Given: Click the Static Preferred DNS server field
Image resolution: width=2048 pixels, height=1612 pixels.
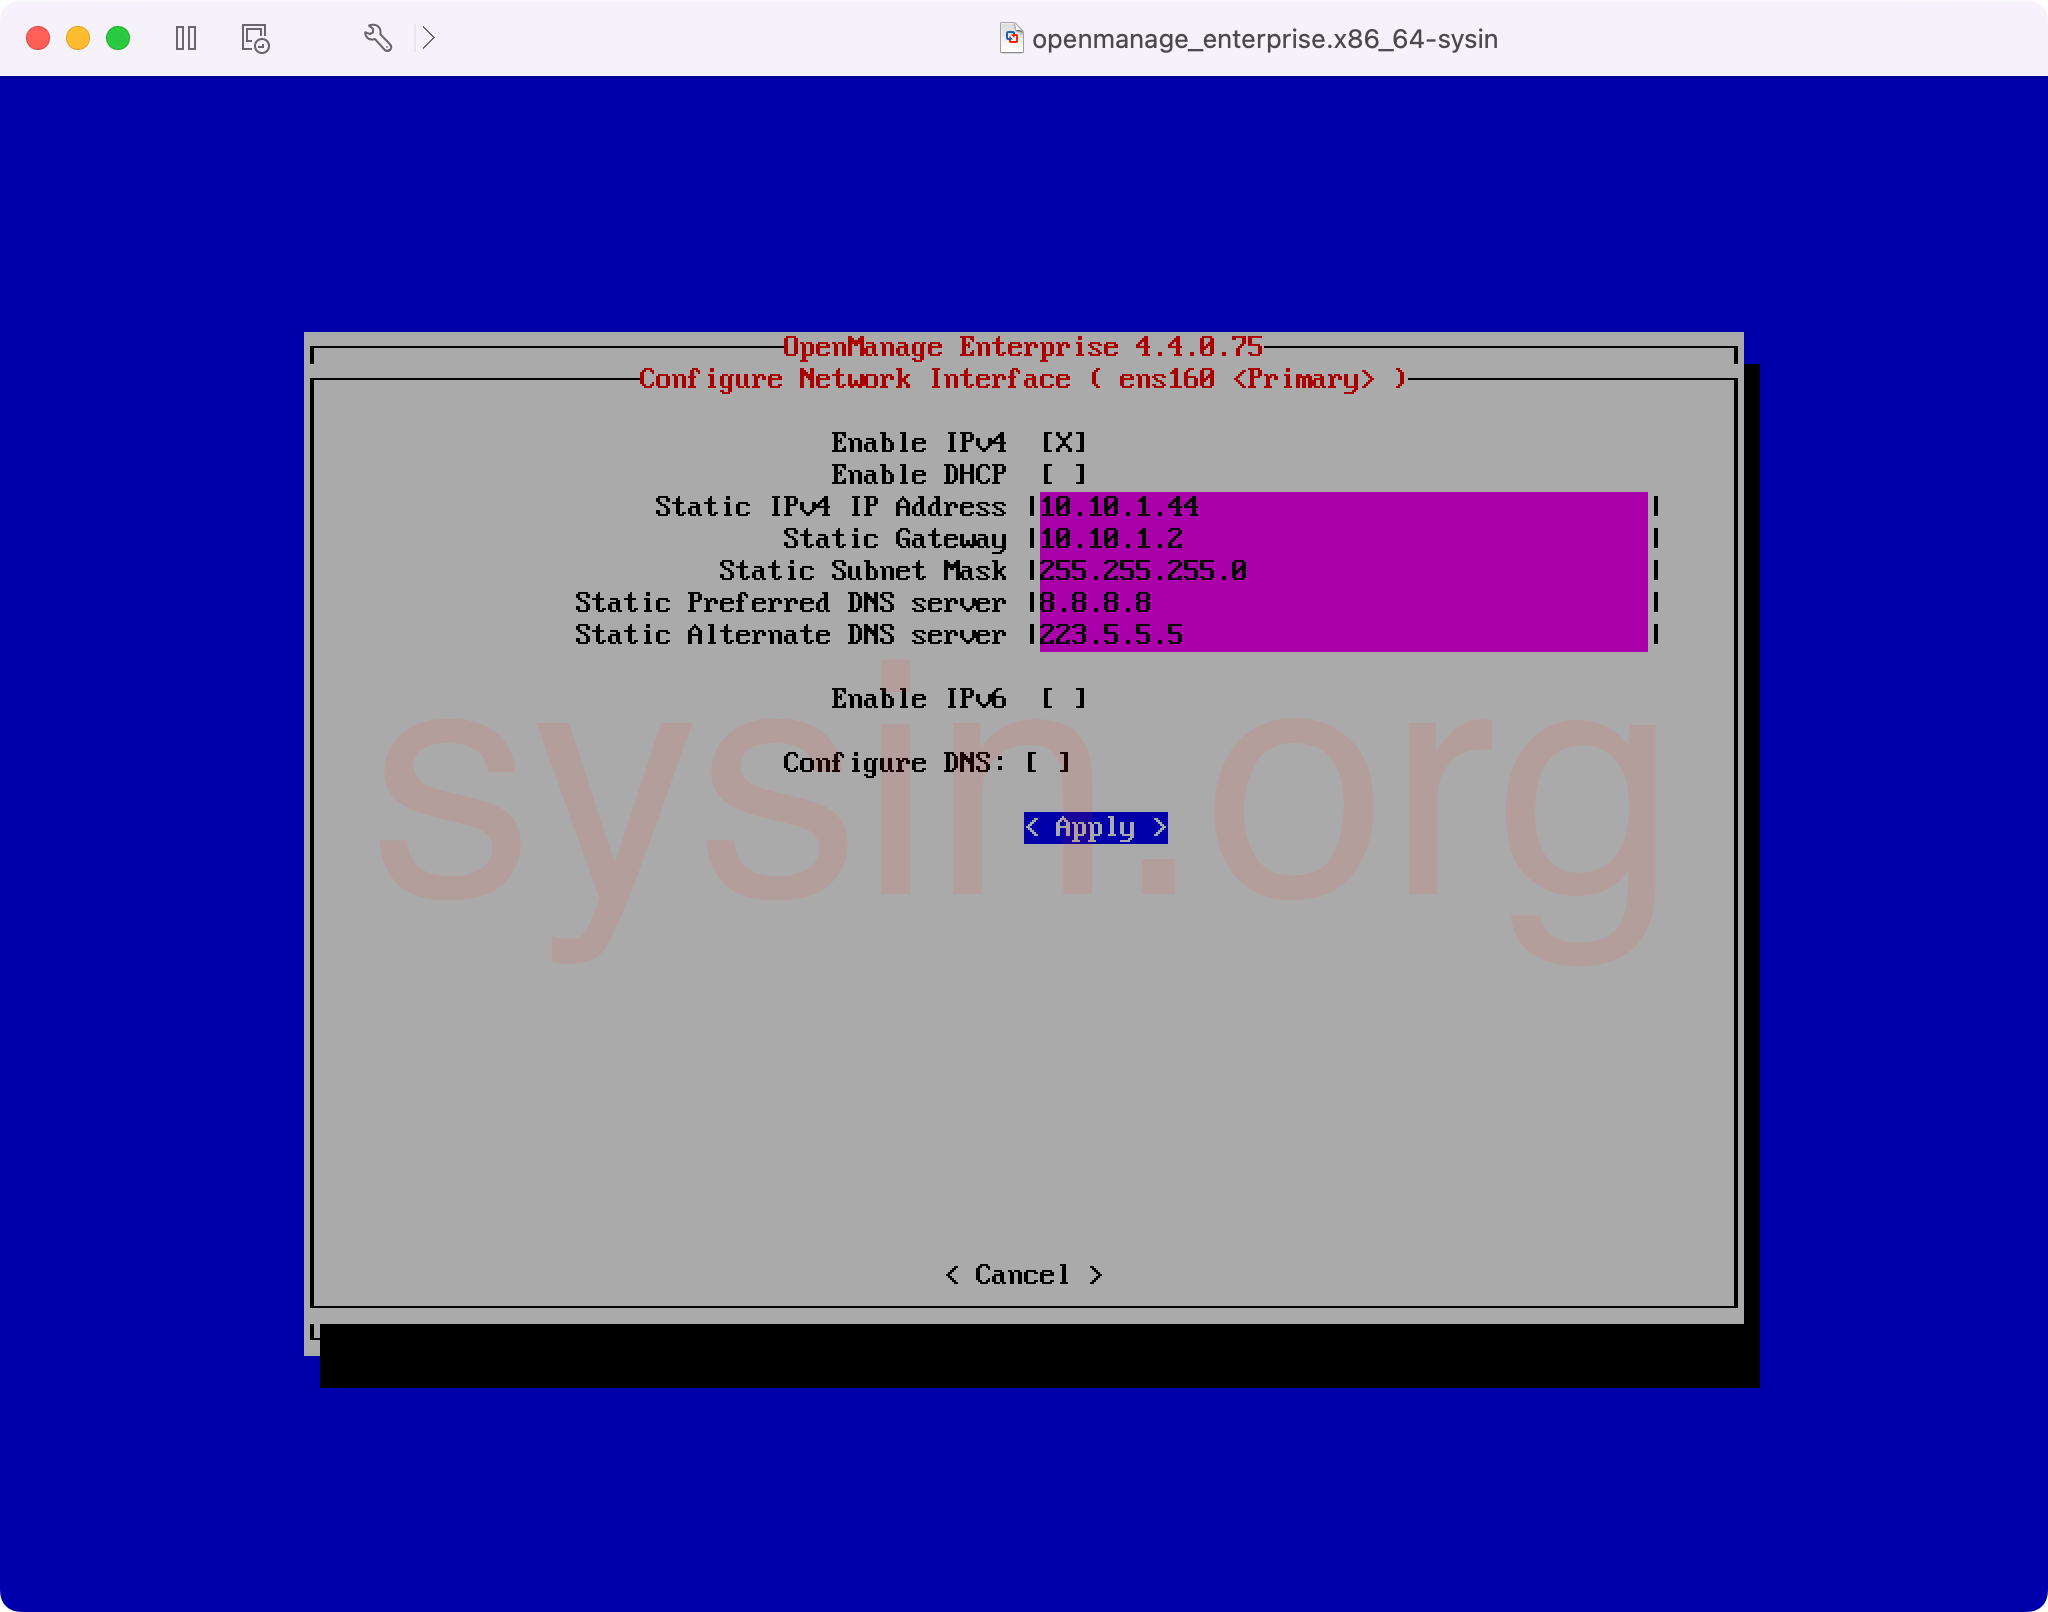Looking at the screenshot, I should (1342, 603).
